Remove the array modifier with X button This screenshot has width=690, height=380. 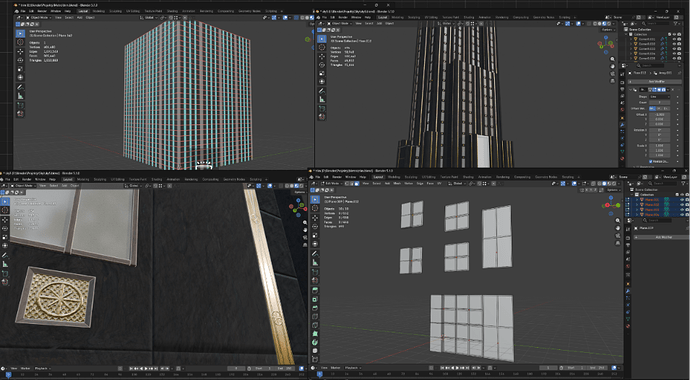pyautogui.click(x=673, y=89)
